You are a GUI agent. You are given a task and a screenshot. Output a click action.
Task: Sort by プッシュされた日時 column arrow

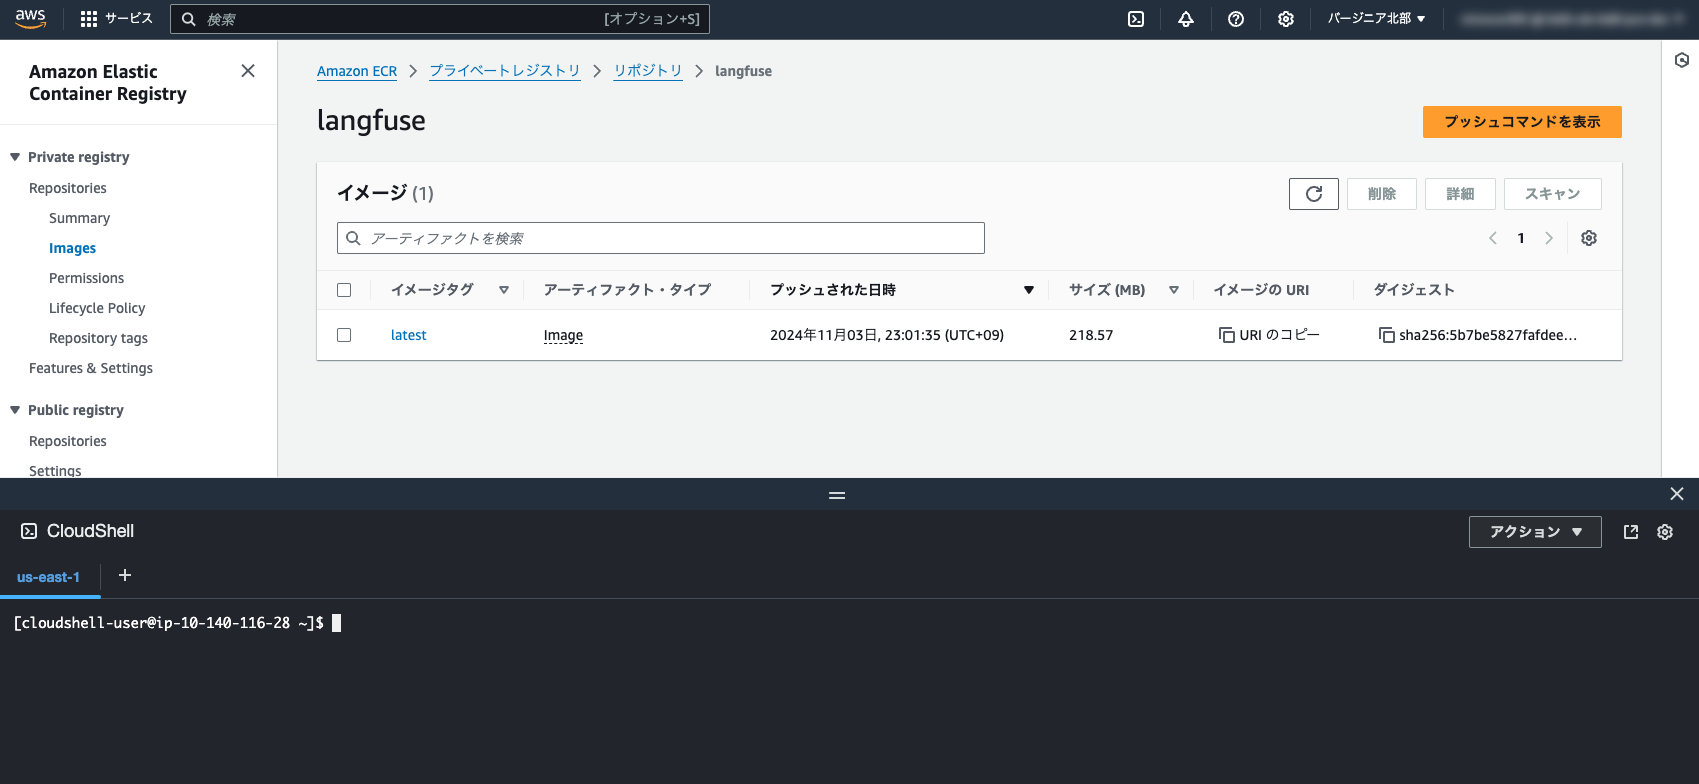click(x=1029, y=290)
